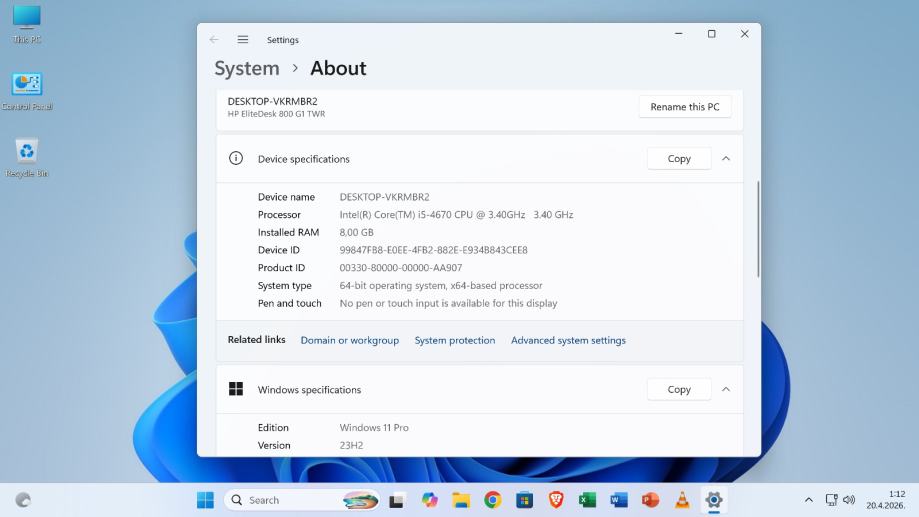Collapse the Windows specifications section

point(726,390)
